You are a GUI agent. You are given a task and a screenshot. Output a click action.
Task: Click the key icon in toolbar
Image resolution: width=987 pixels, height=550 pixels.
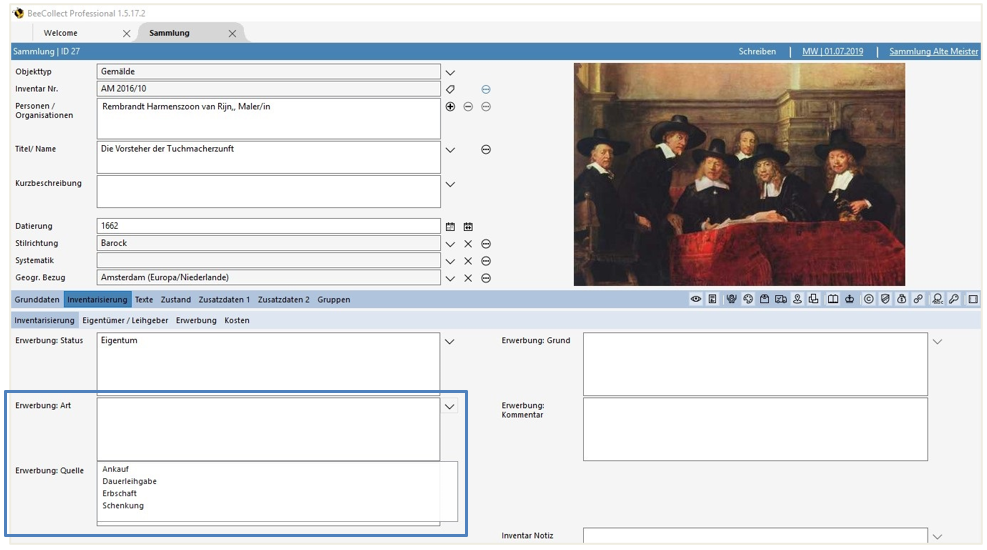coord(954,299)
